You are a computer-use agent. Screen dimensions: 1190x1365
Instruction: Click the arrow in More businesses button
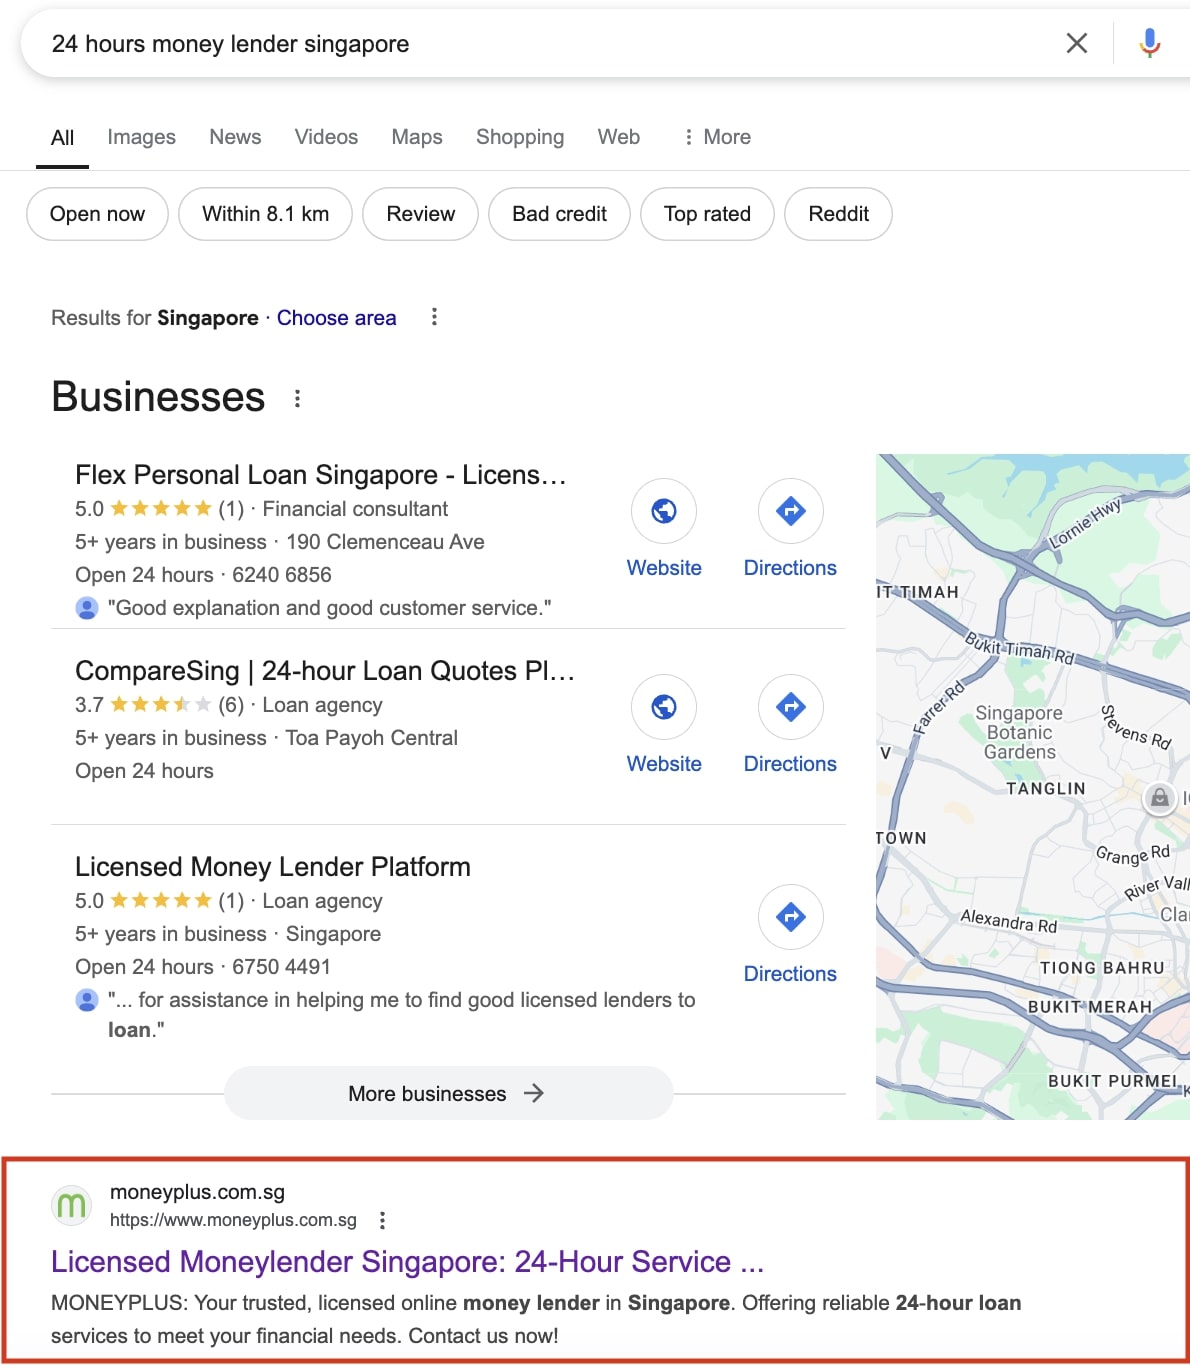pyautogui.click(x=534, y=1093)
